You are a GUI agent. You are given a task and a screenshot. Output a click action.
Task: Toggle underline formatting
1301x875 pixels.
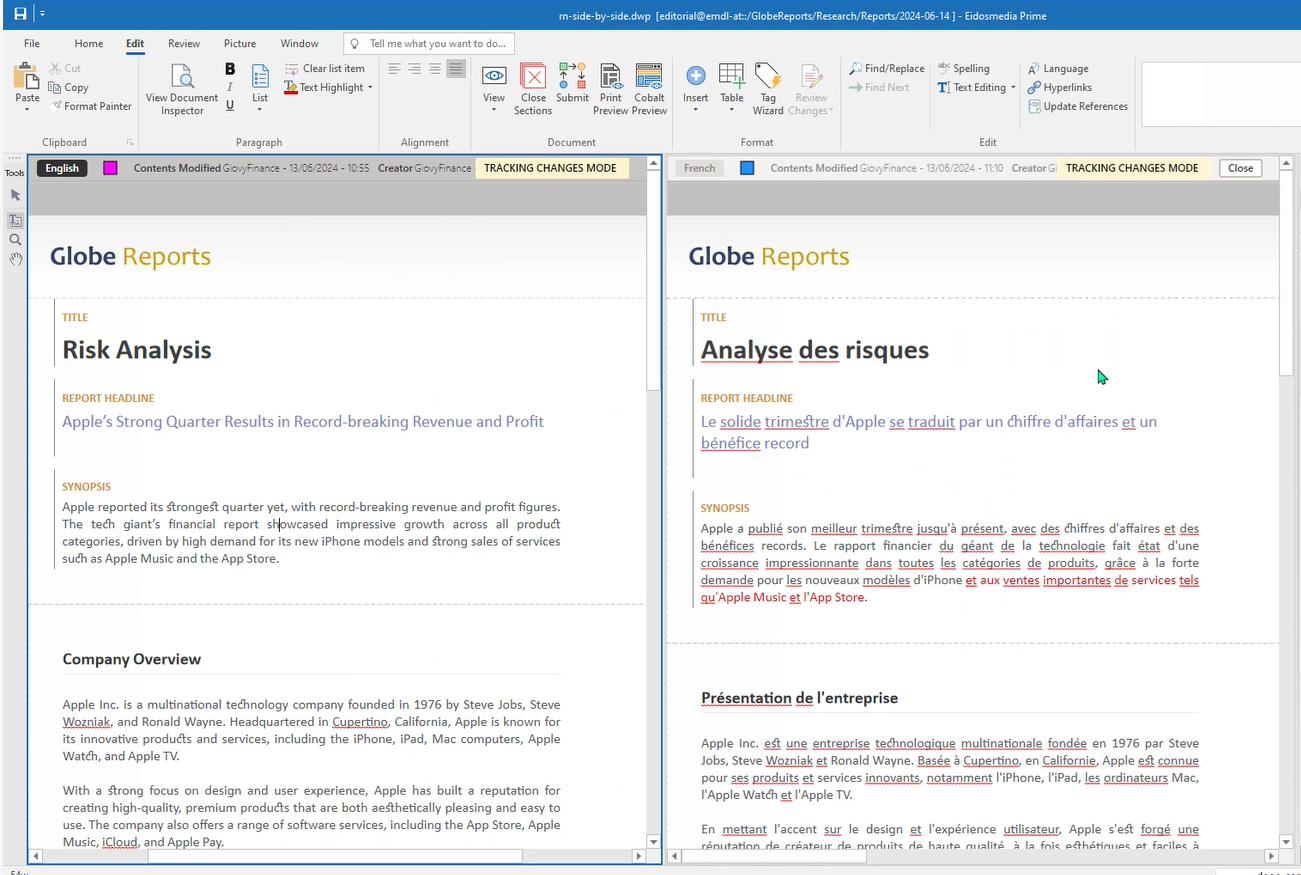click(230, 105)
